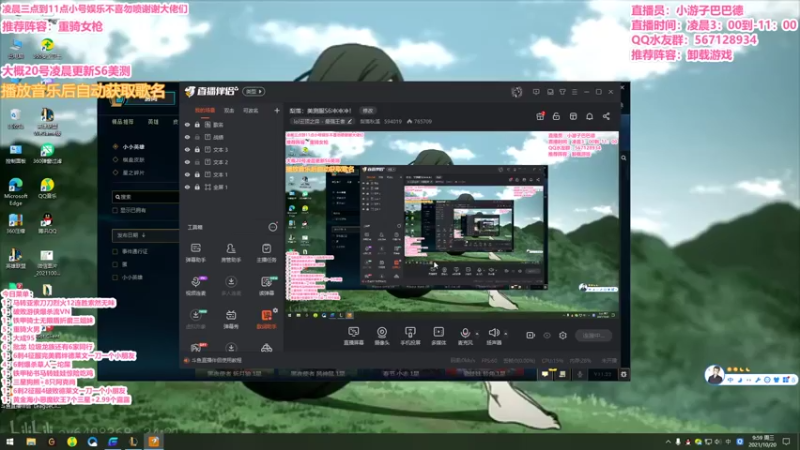Switch to the active orange scene tab
This screenshot has width=800, height=450.
point(205,110)
